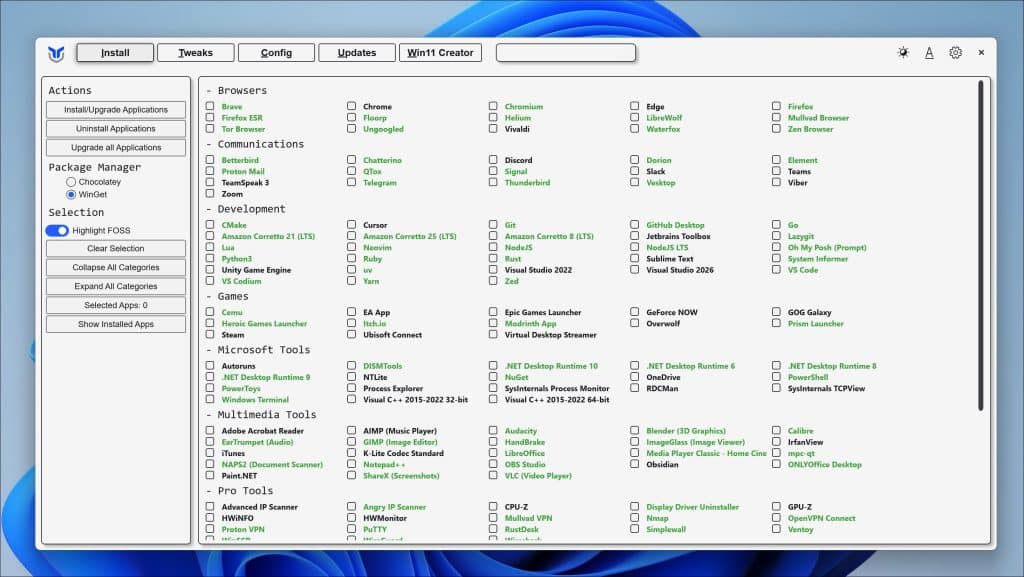This screenshot has height=577, width=1024.
Task: Check the Git checkbox
Action: coord(493,225)
